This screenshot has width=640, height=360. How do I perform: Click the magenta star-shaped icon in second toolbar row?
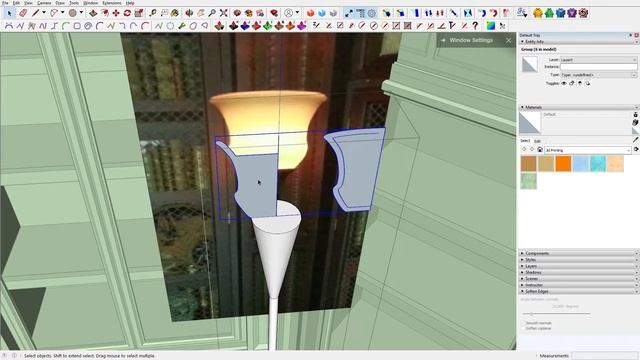click(302, 26)
